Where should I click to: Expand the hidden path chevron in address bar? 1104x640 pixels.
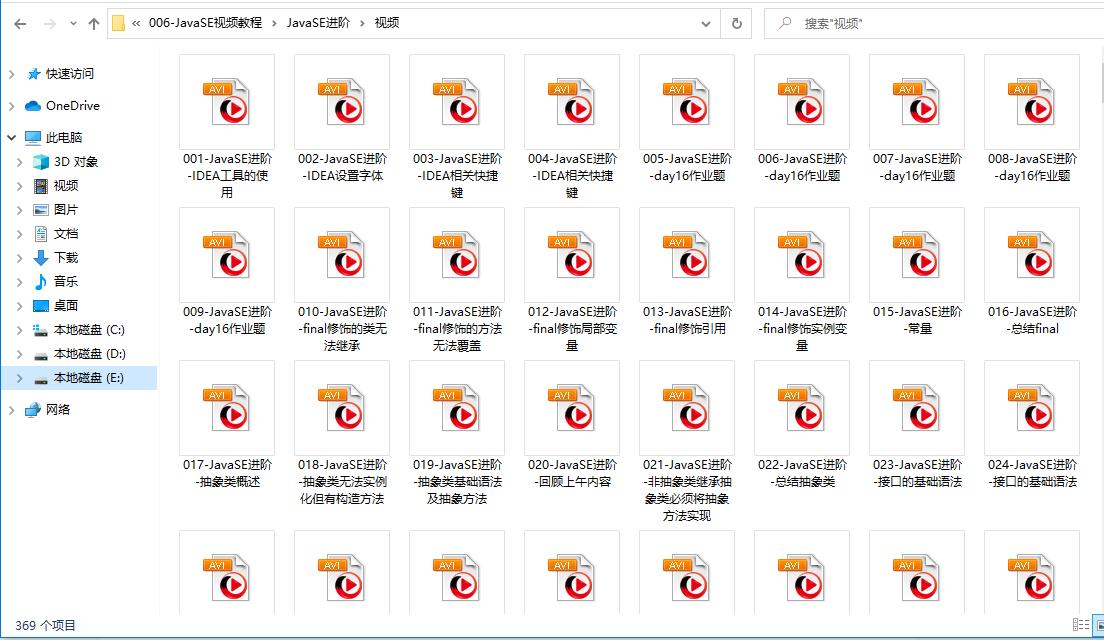coord(136,23)
